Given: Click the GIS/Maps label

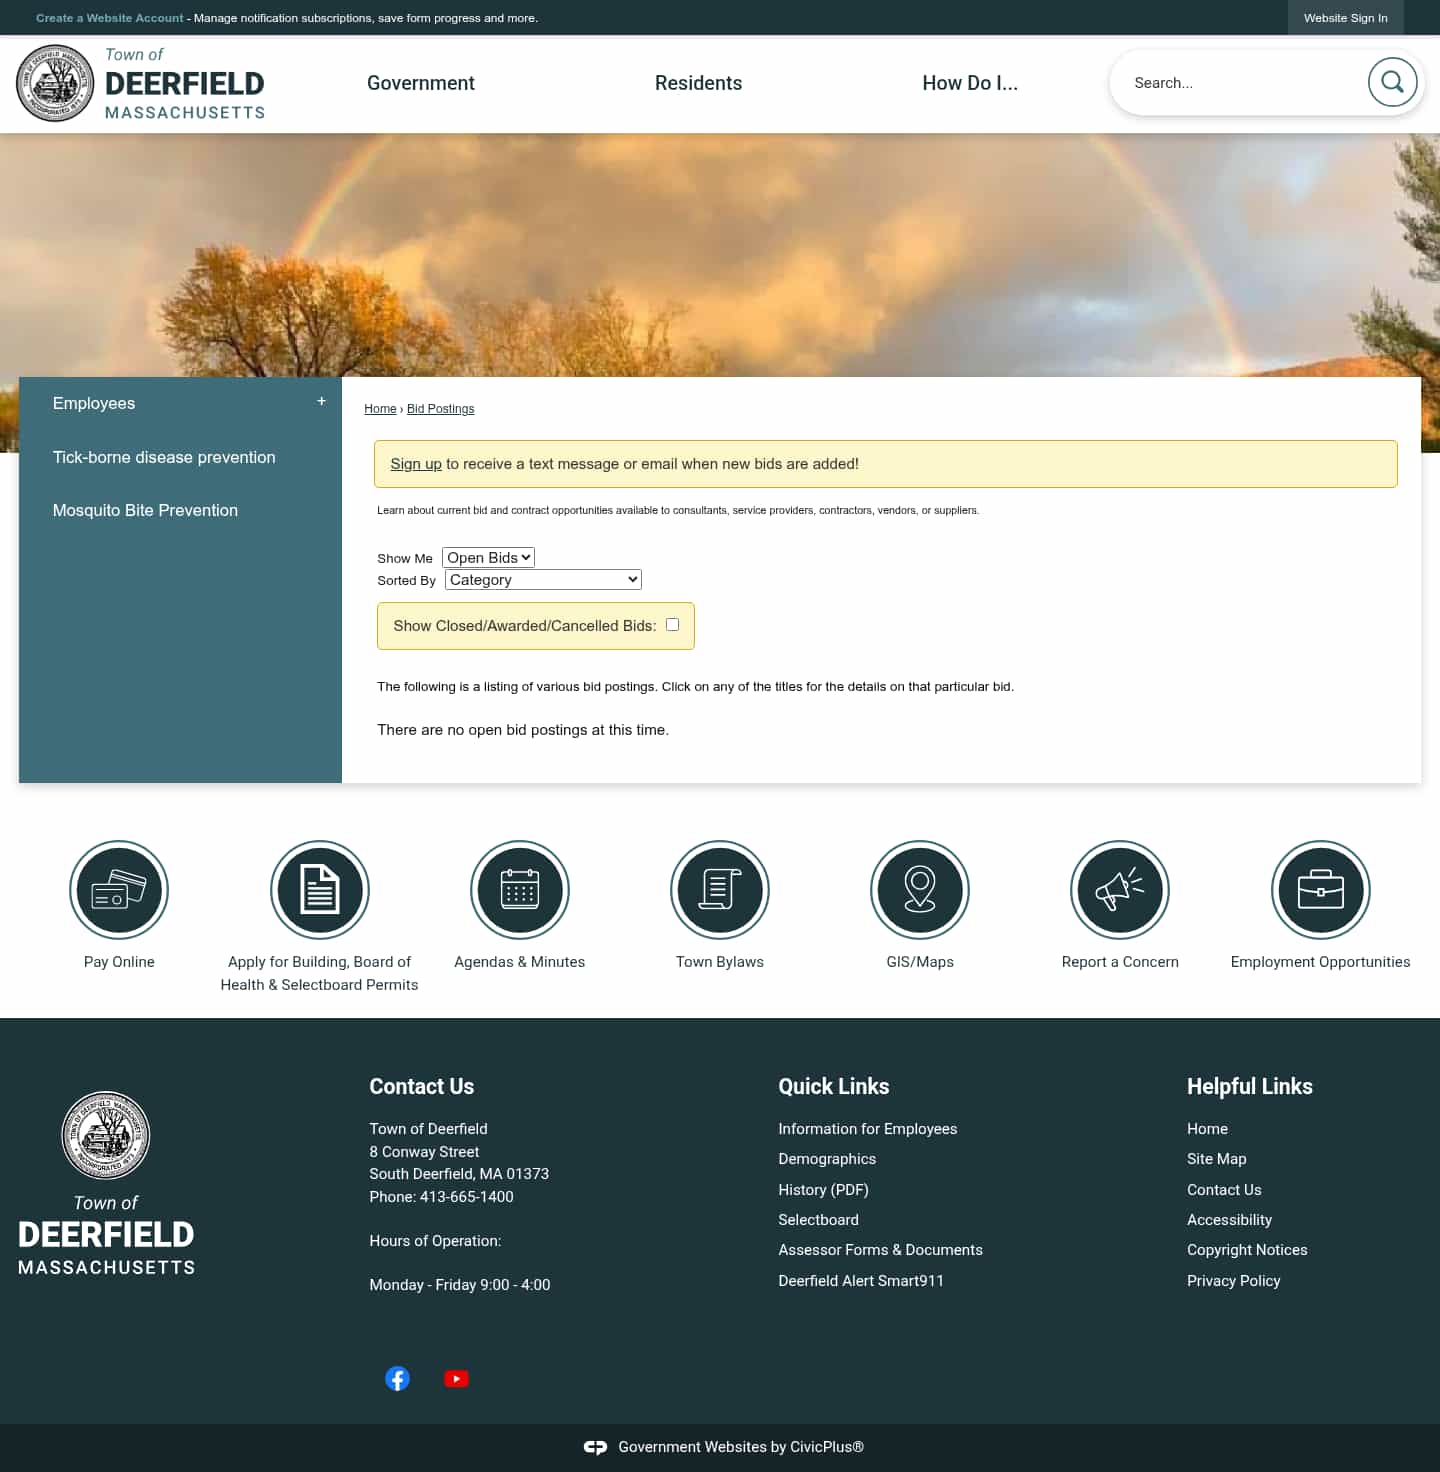Looking at the screenshot, I should pyautogui.click(x=920, y=962).
